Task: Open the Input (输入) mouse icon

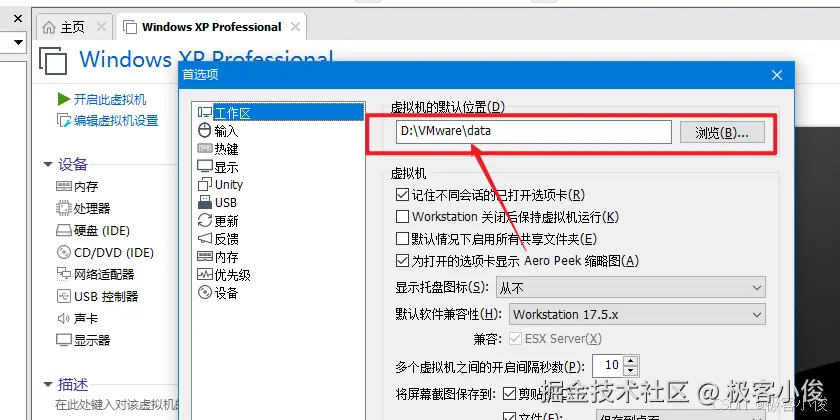Action: click(205, 130)
